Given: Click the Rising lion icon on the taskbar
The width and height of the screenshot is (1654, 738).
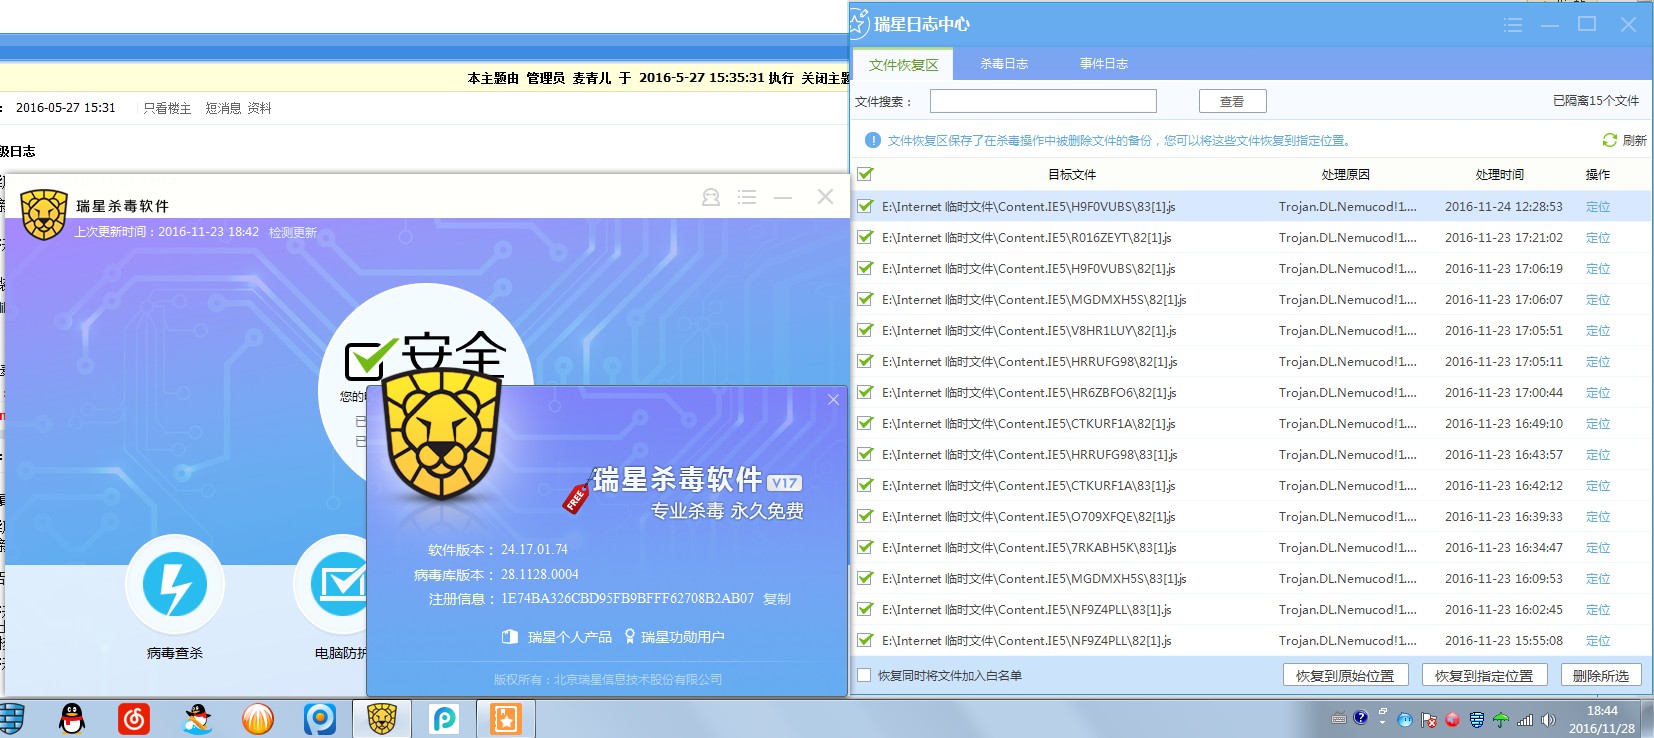Looking at the screenshot, I should pyautogui.click(x=382, y=718).
